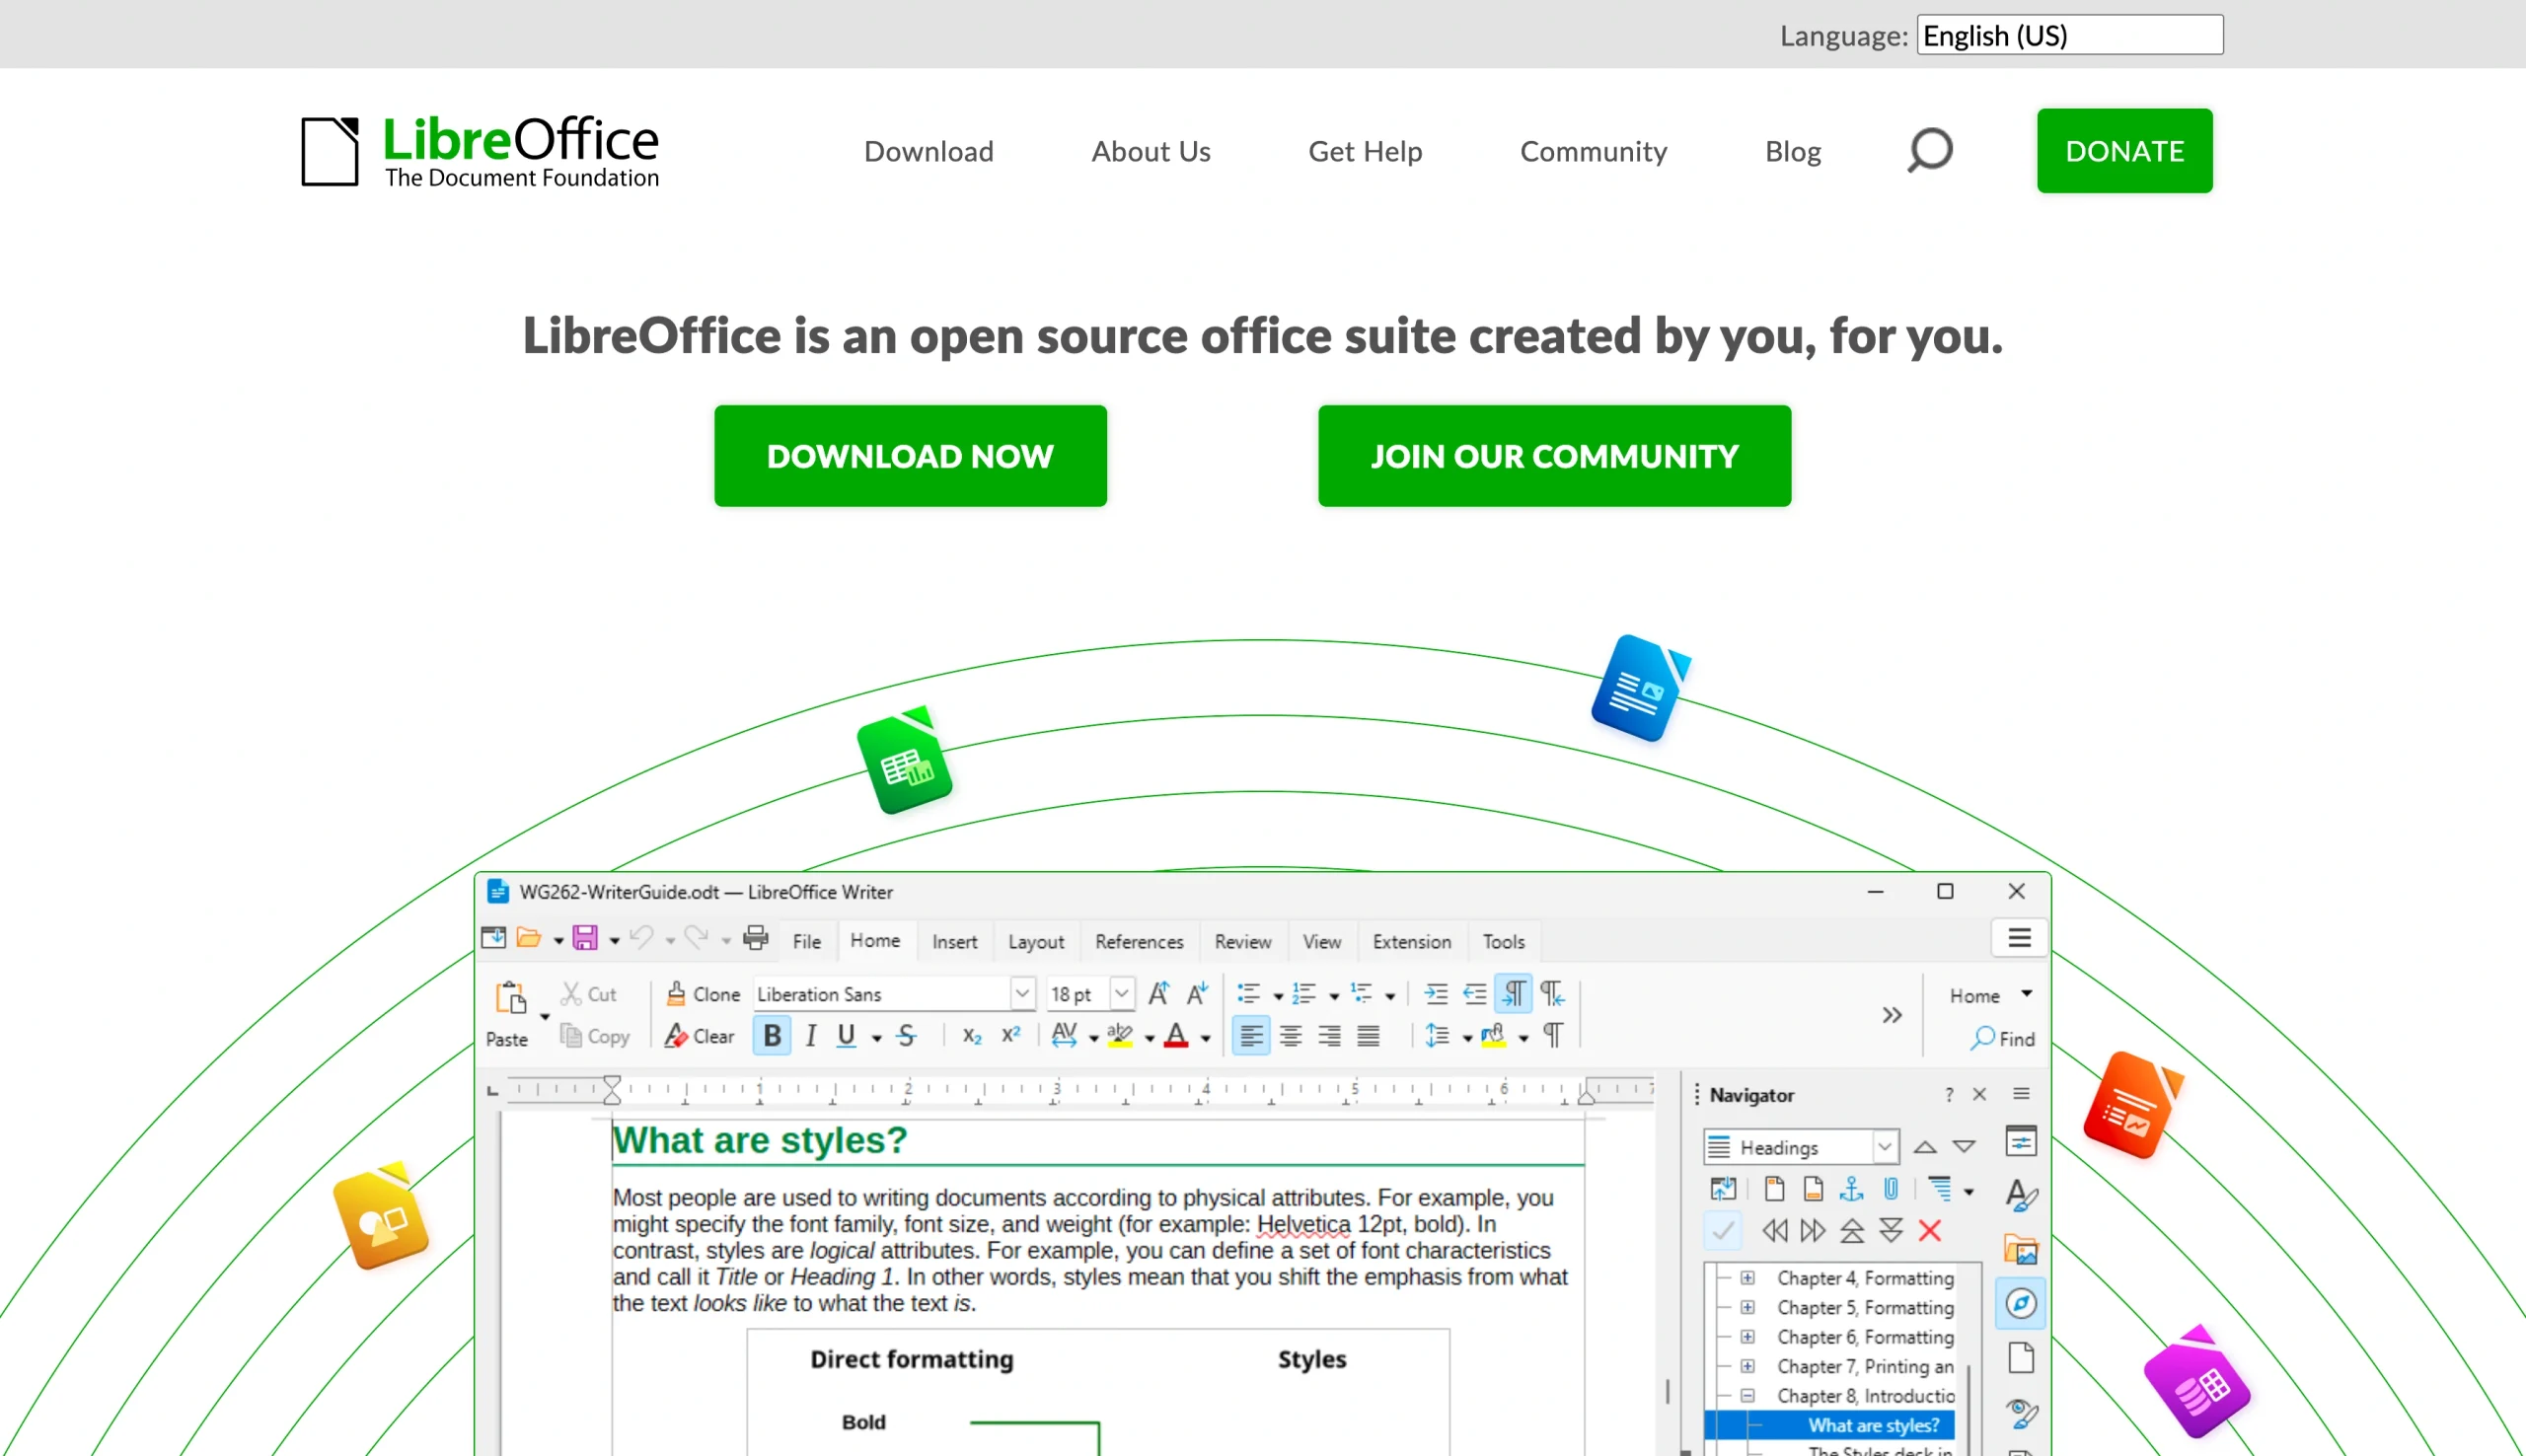Expand Chapter 6, Formatting tree node
Screen dimensions: 2526x1456
pyautogui.click(x=1747, y=1337)
